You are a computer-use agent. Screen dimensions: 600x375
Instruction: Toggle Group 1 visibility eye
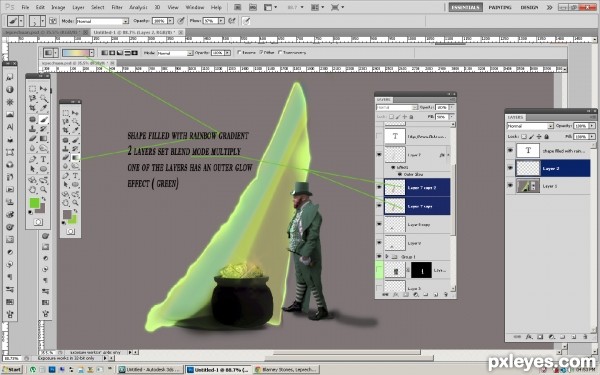tap(379, 256)
